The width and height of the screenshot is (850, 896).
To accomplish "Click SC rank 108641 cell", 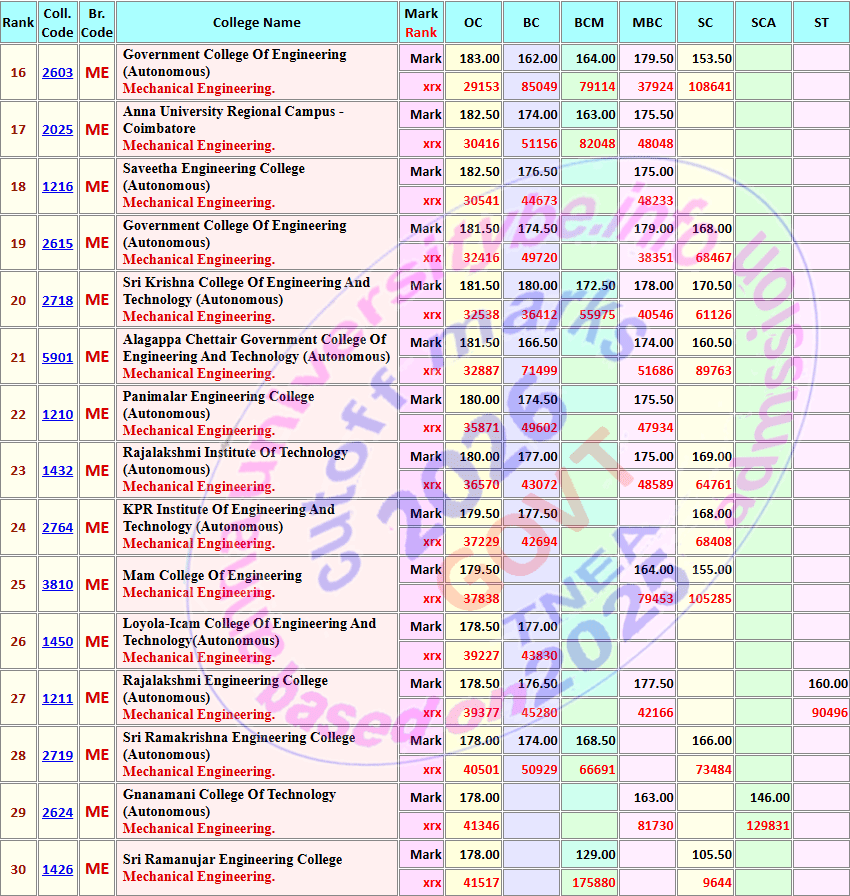I will click(x=705, y=87).
